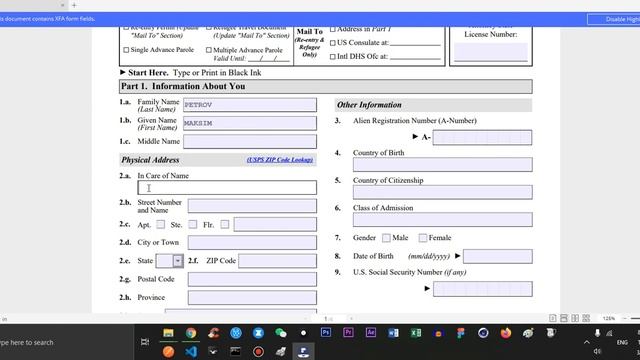Launch After Effects from the taskbar

pos(371,333)
